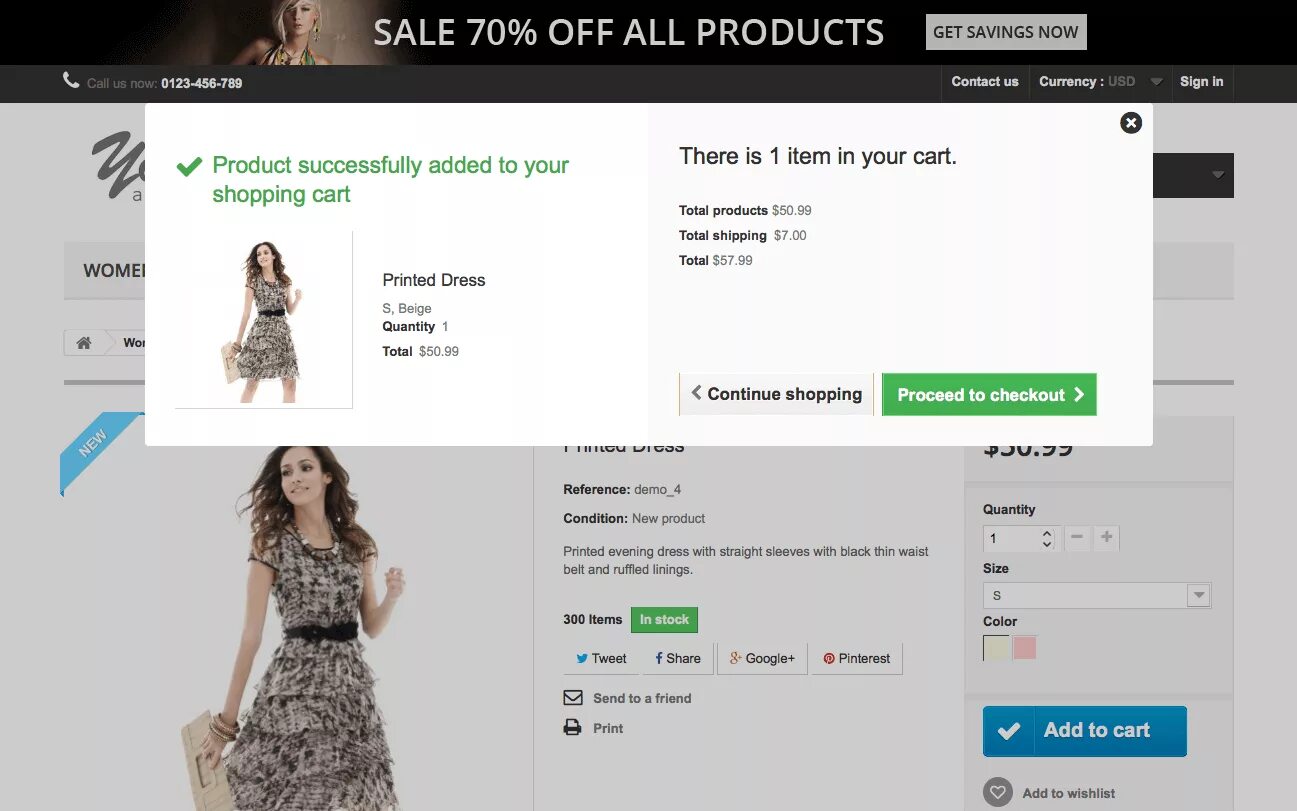Click the Print icon link
1297x811 pixels.
tap(573, 728)
